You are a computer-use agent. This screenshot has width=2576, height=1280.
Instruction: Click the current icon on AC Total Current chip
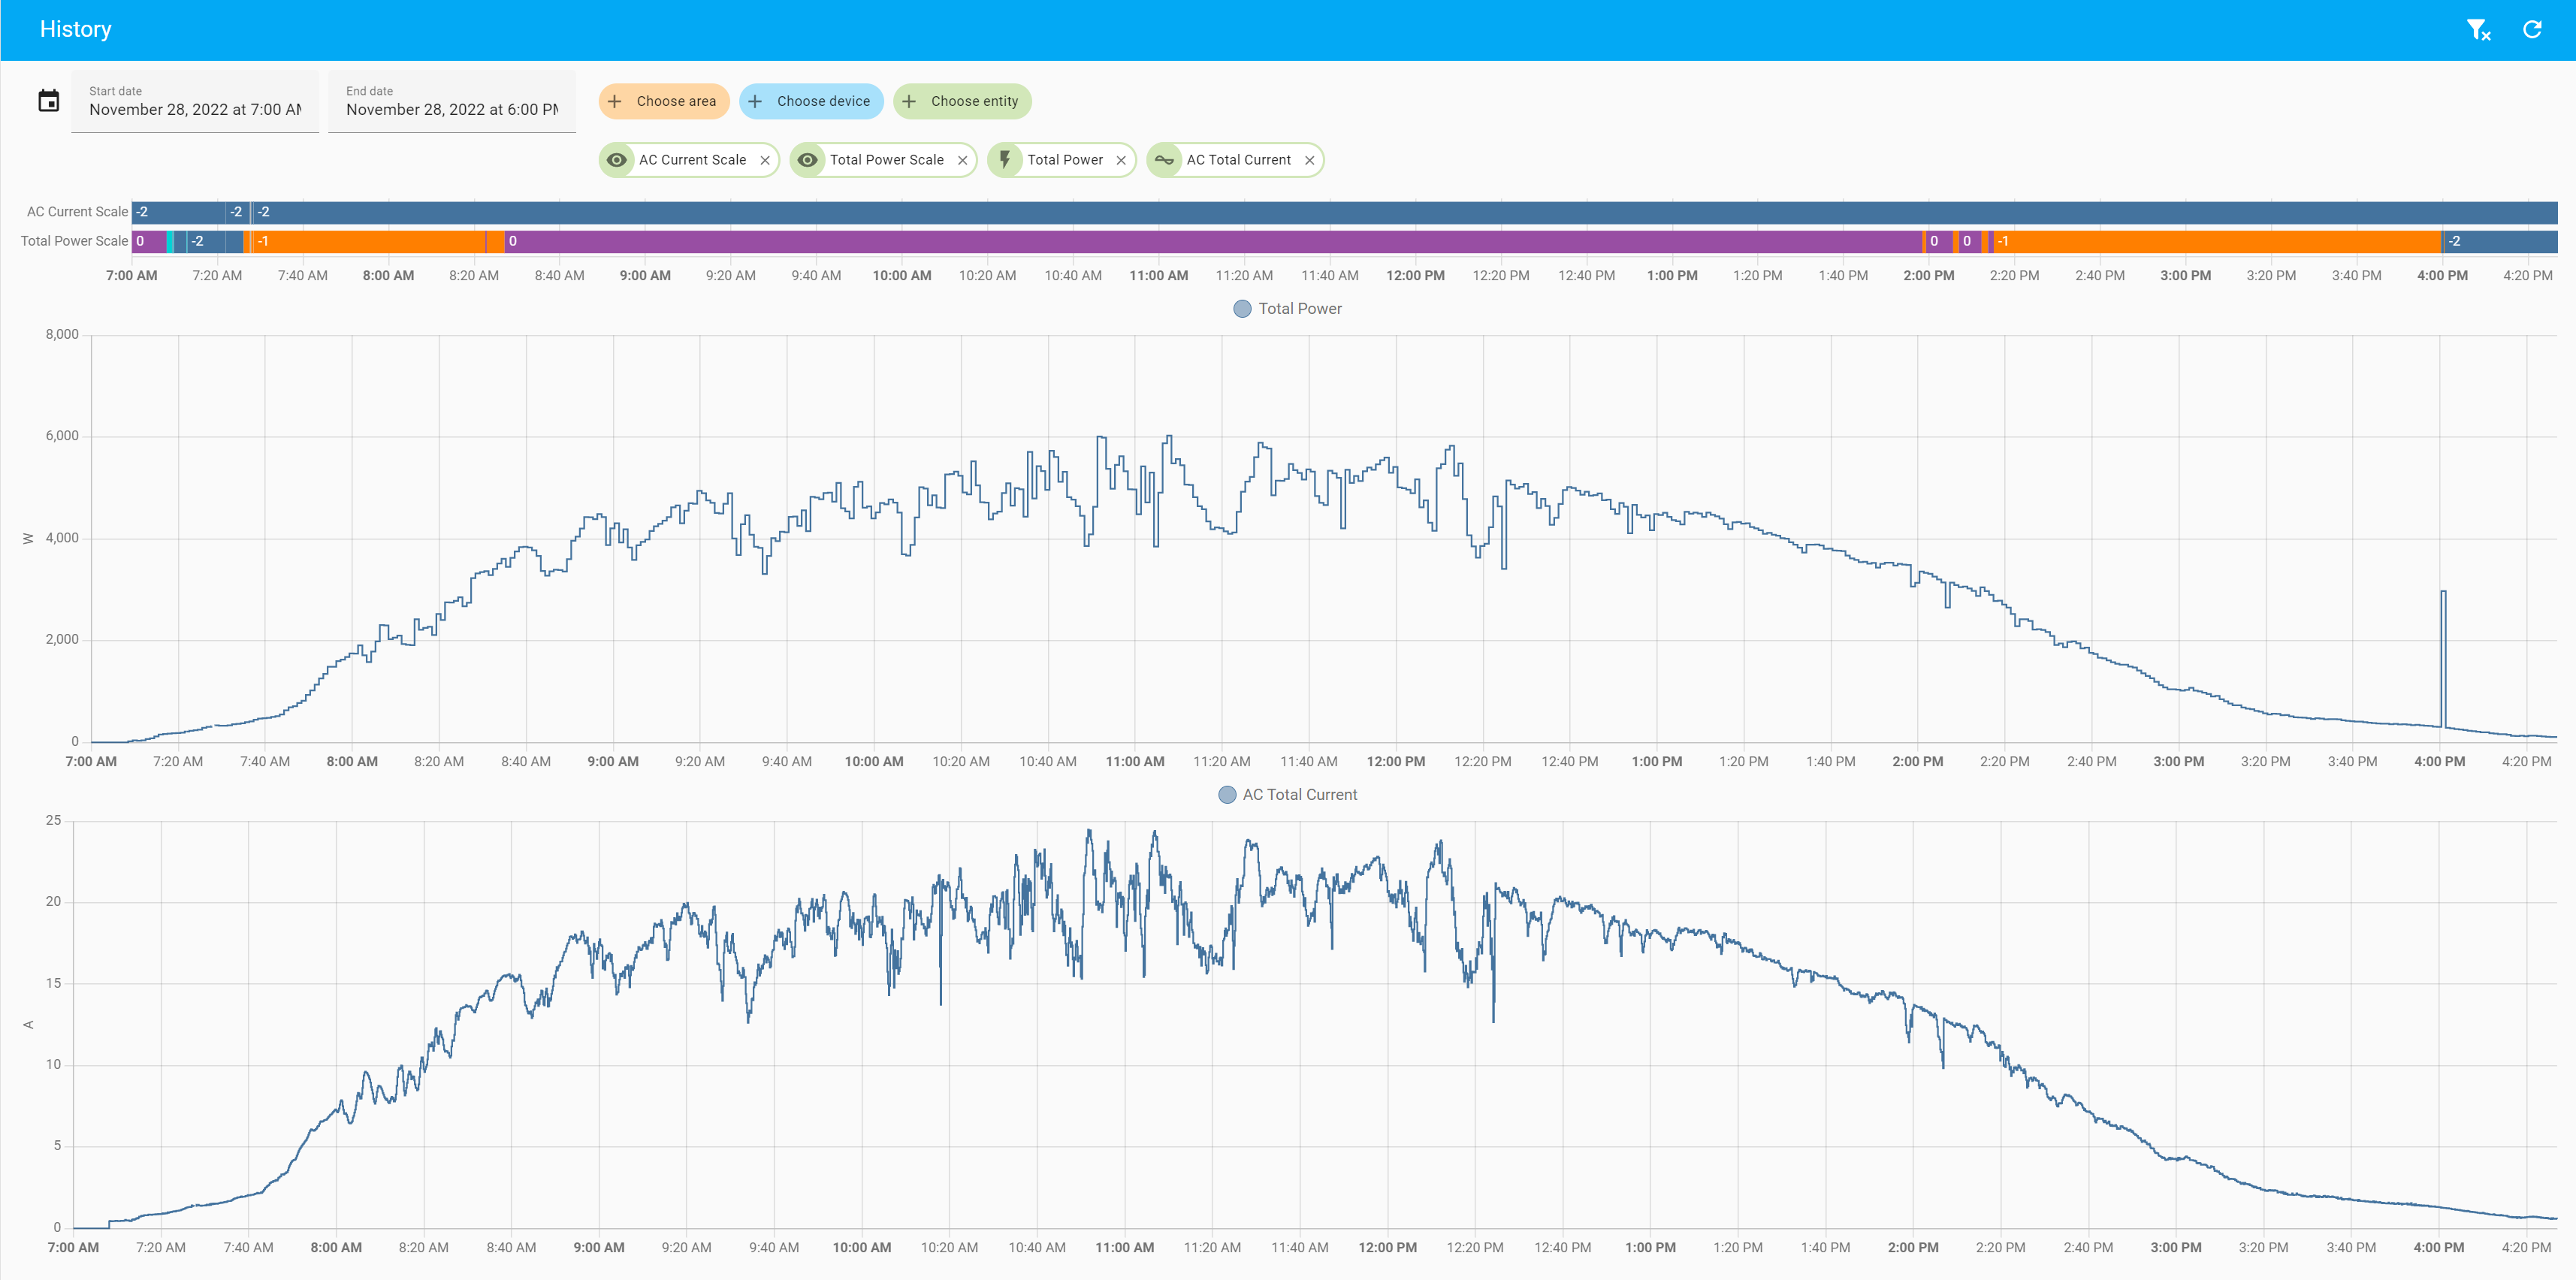tap(1164, 160)
